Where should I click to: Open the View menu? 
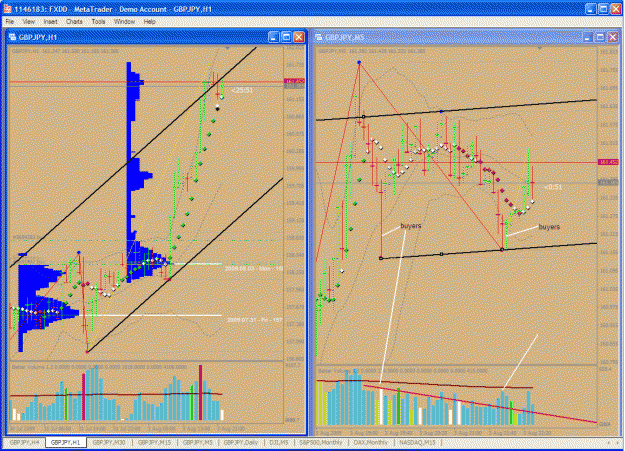28,22
